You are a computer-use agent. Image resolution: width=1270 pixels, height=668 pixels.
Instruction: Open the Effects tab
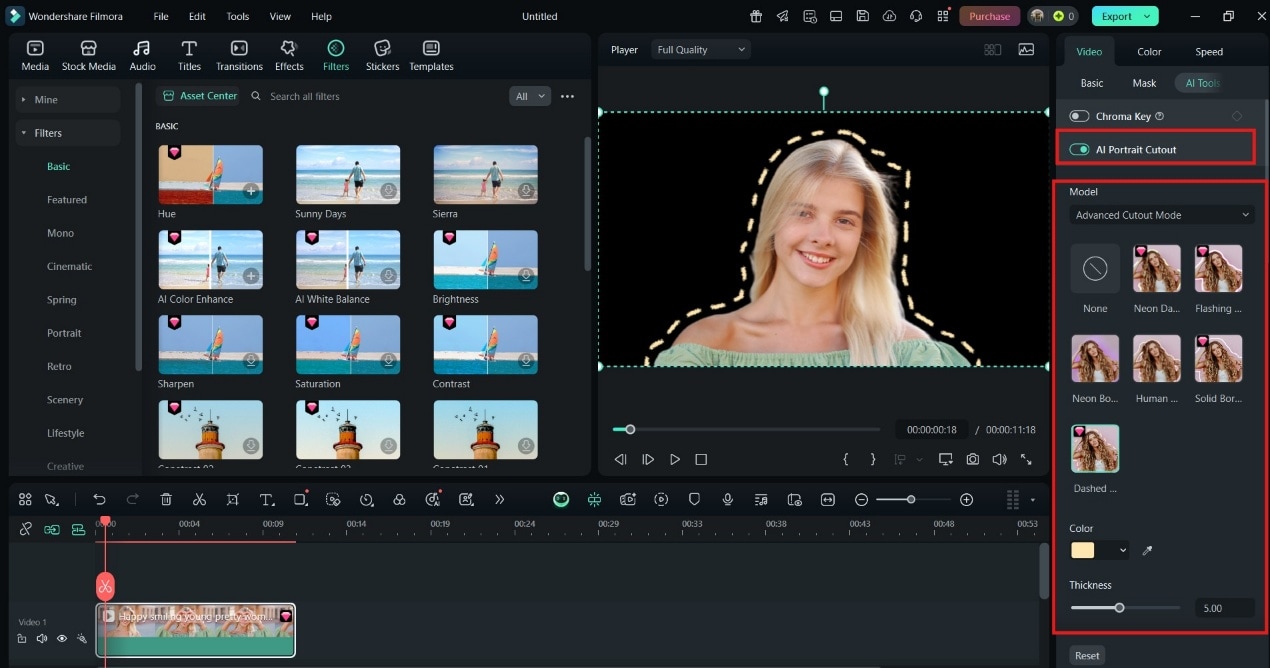(x=289, y=56)
